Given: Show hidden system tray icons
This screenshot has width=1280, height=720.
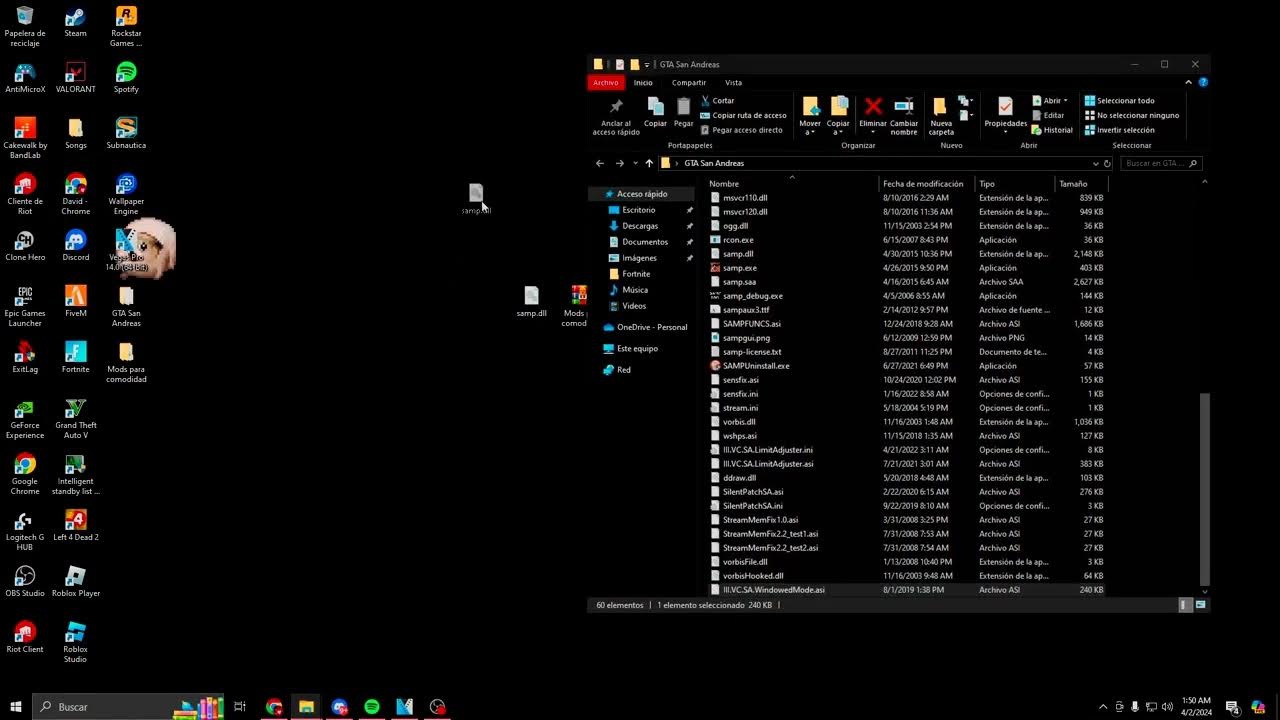Looking at the screenshot, I should click(x=1103, y=707).
